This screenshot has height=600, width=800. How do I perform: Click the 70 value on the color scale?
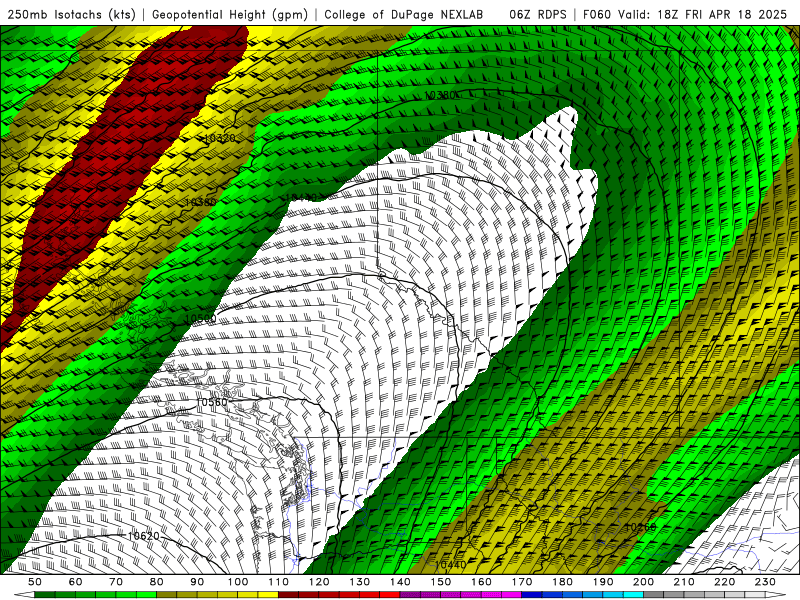point(116,582)
